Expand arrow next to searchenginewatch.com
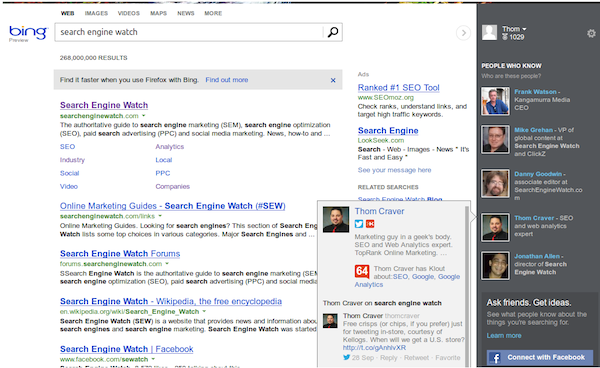This screenshot has height=368, width=600. (x=144, y=116)
